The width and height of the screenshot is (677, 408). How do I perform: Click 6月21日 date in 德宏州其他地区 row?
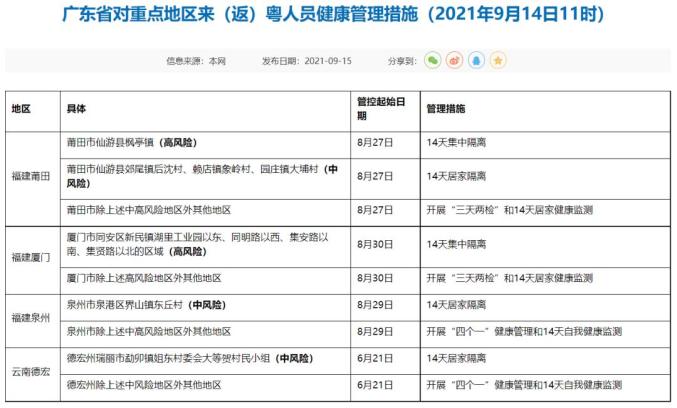tap(375, 385)
